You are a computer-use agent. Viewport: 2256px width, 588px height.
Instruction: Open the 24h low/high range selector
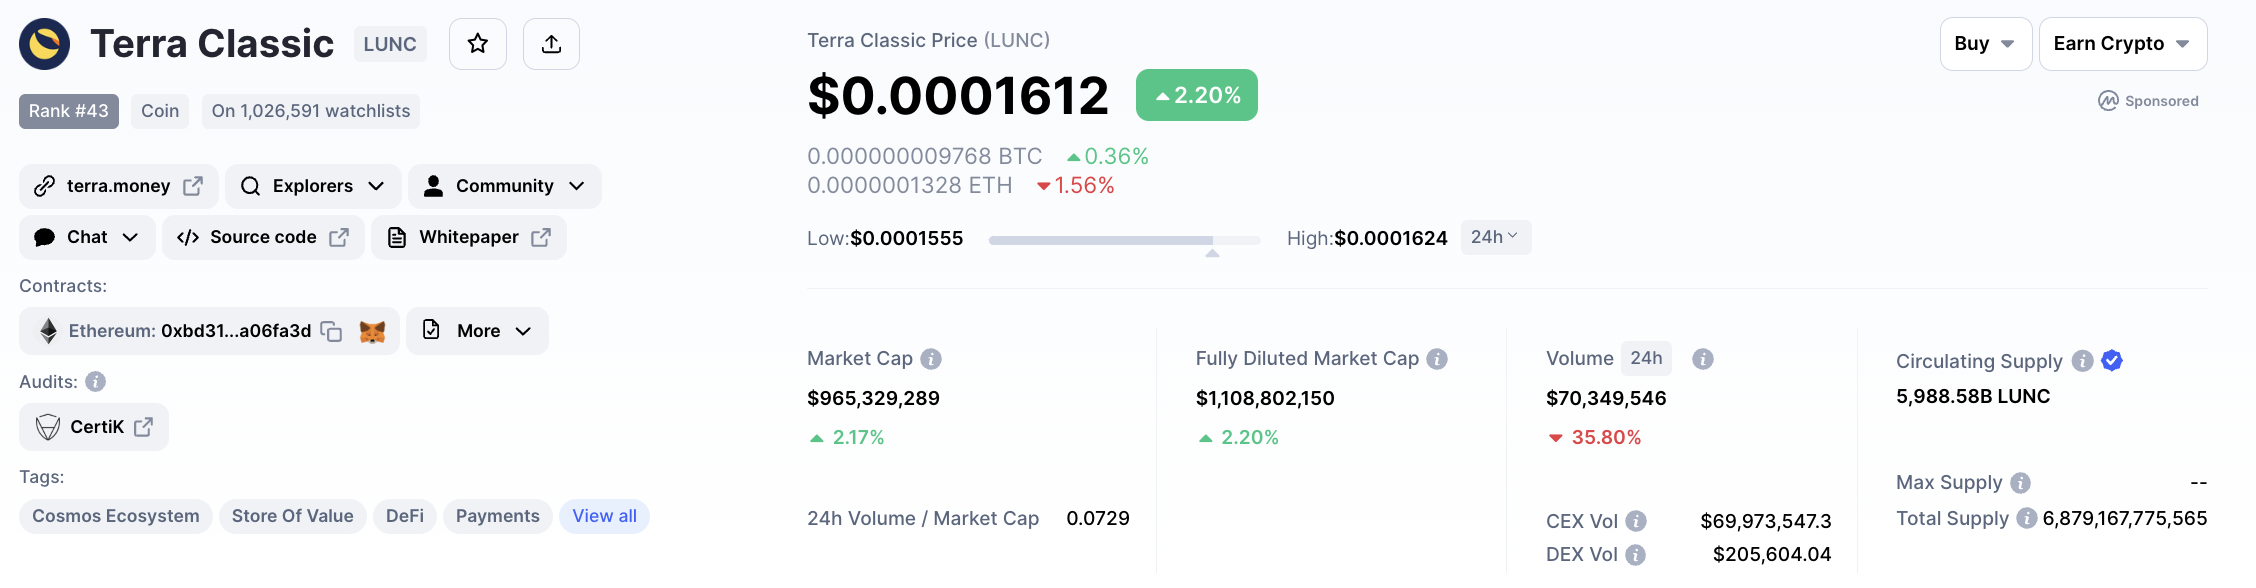click(x=1495, y=237)
